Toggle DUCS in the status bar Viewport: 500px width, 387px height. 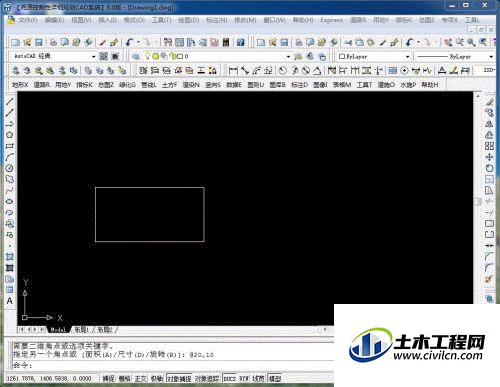point(229,378)
